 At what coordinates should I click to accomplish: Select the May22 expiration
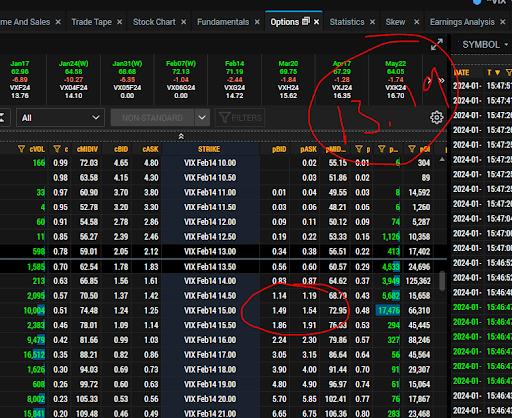(395, 79)
